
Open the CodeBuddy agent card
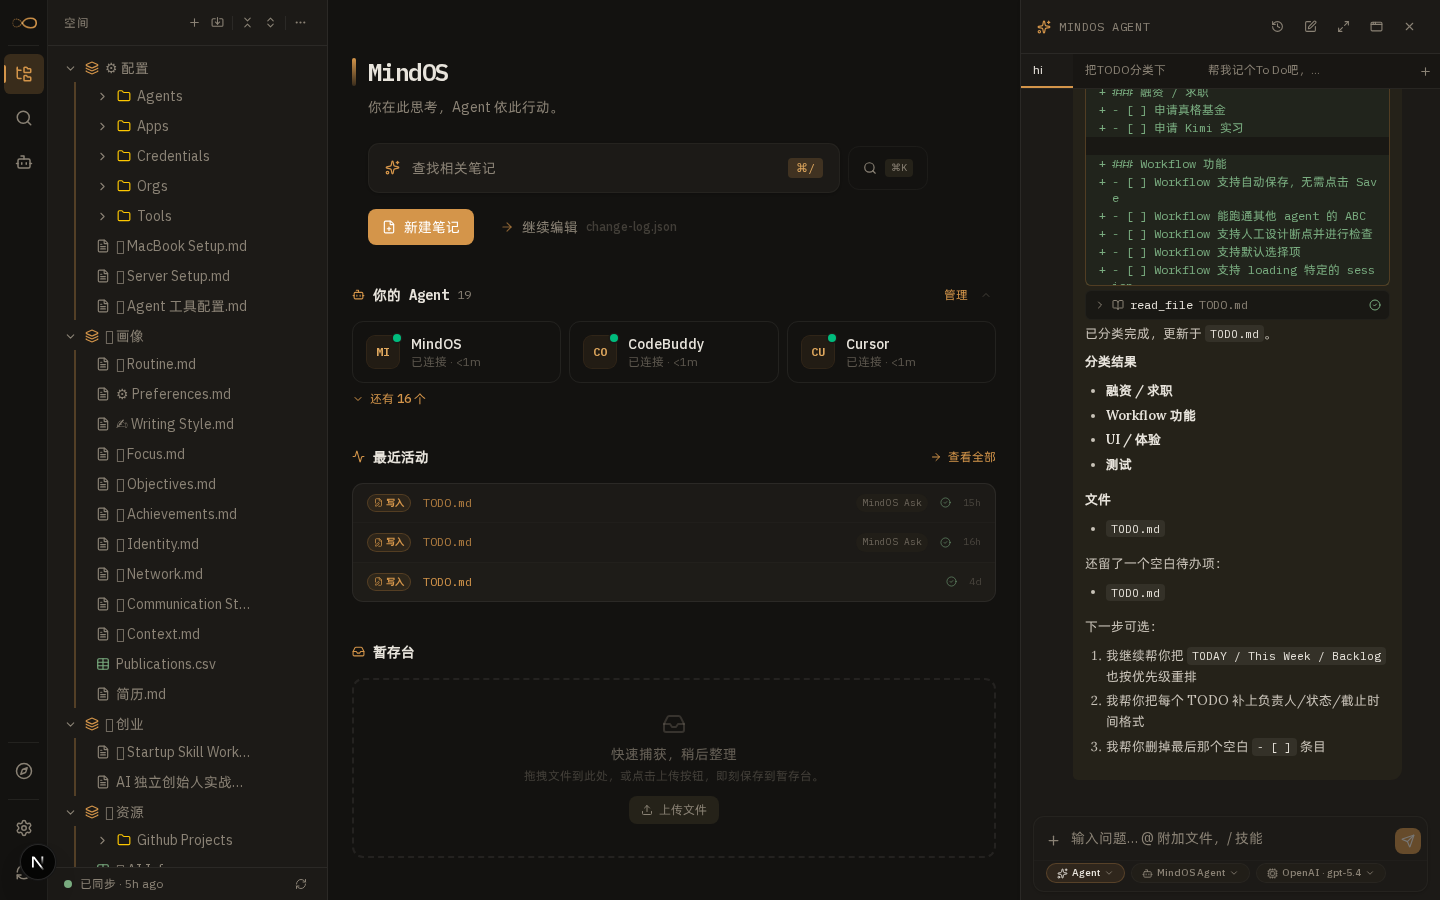point(674,352)
